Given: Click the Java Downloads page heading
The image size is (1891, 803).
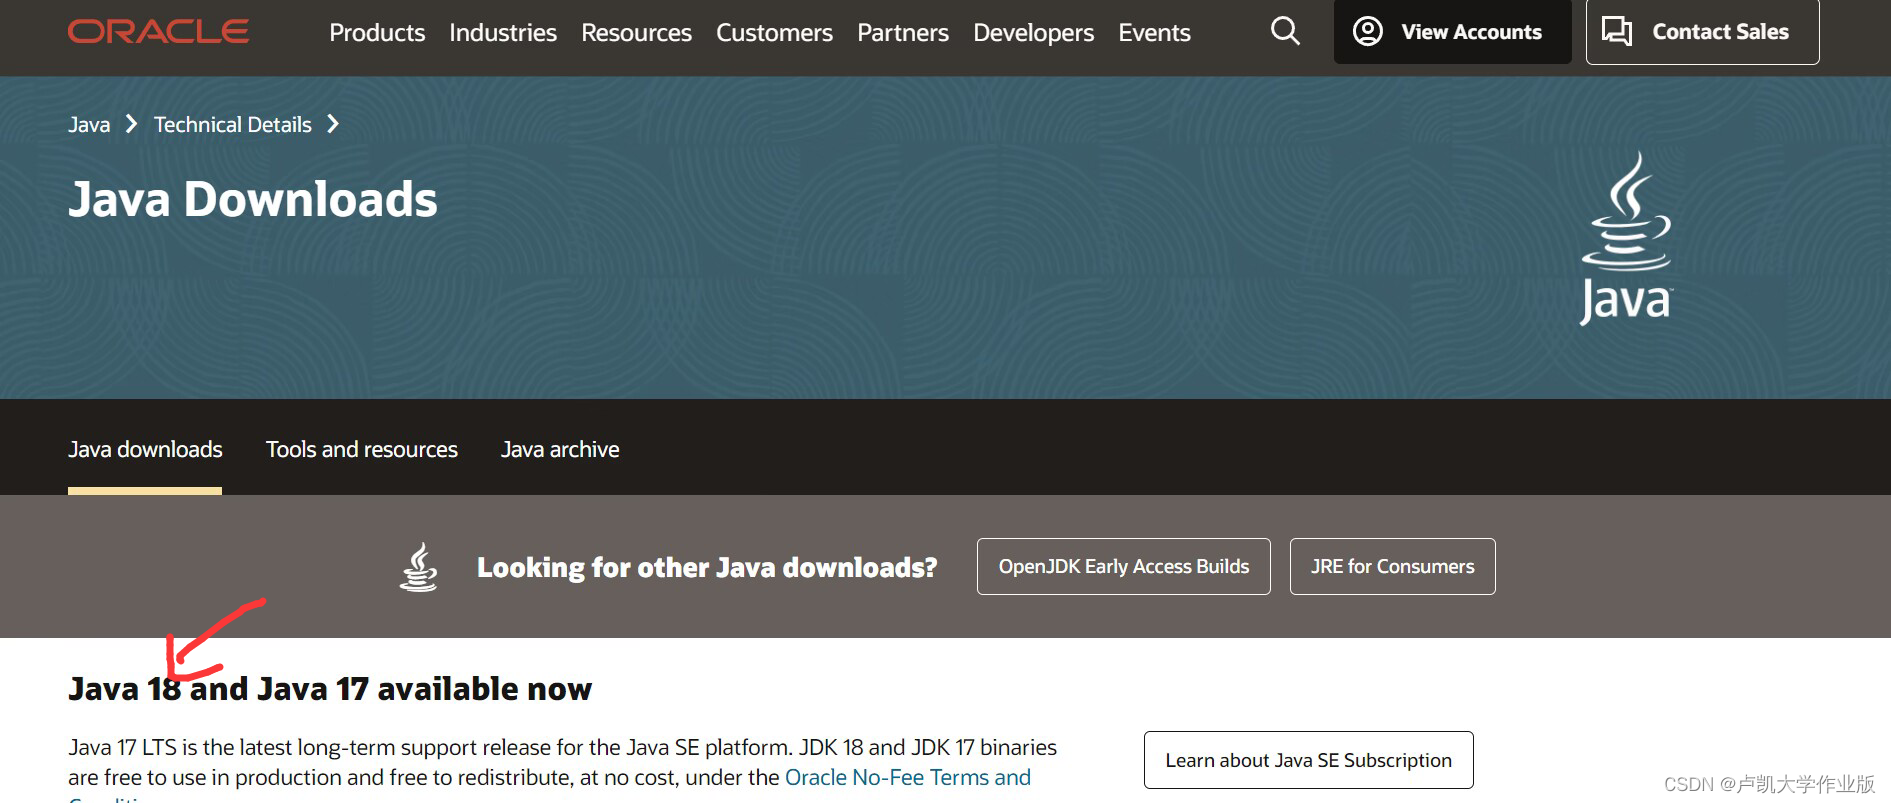Looking at the screenshot, I should pyautogui.click(x=253, y=199).
